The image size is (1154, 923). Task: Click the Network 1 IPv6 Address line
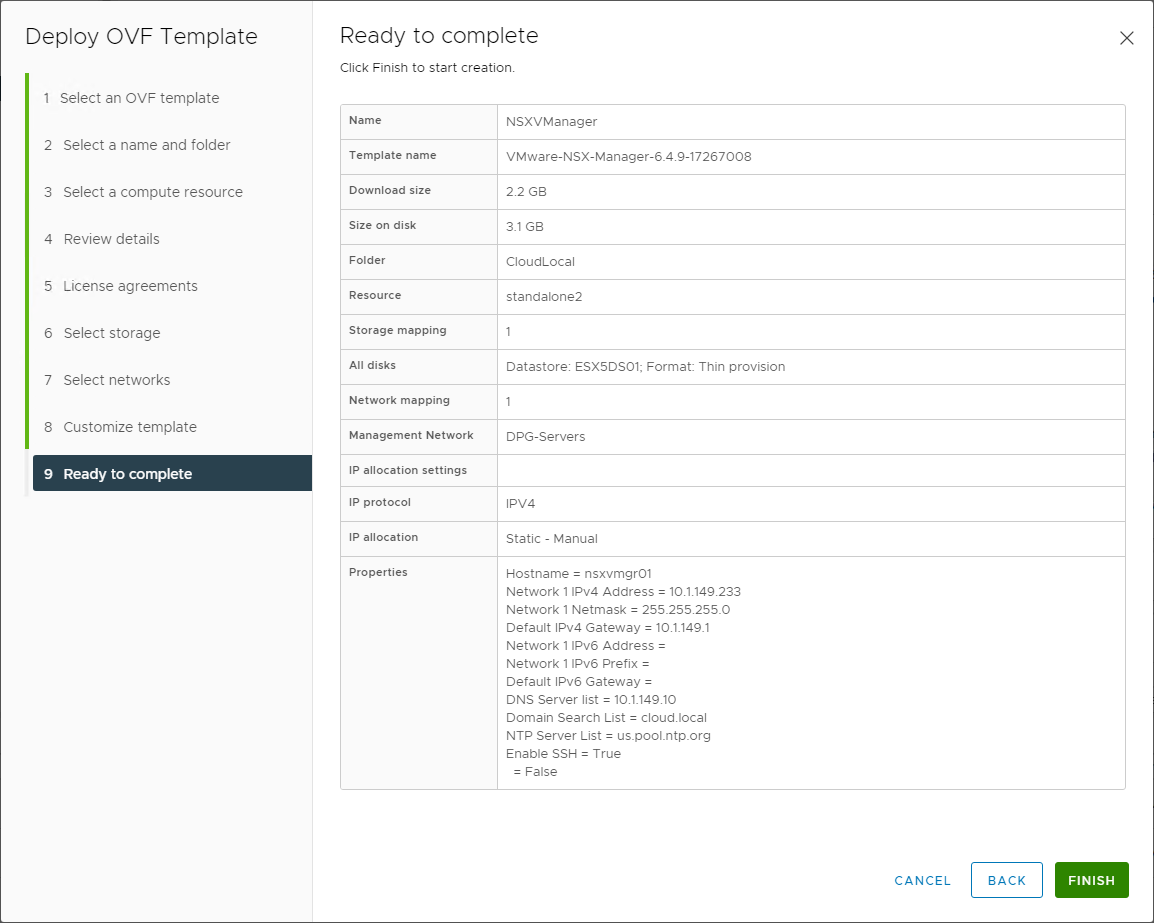585,646
